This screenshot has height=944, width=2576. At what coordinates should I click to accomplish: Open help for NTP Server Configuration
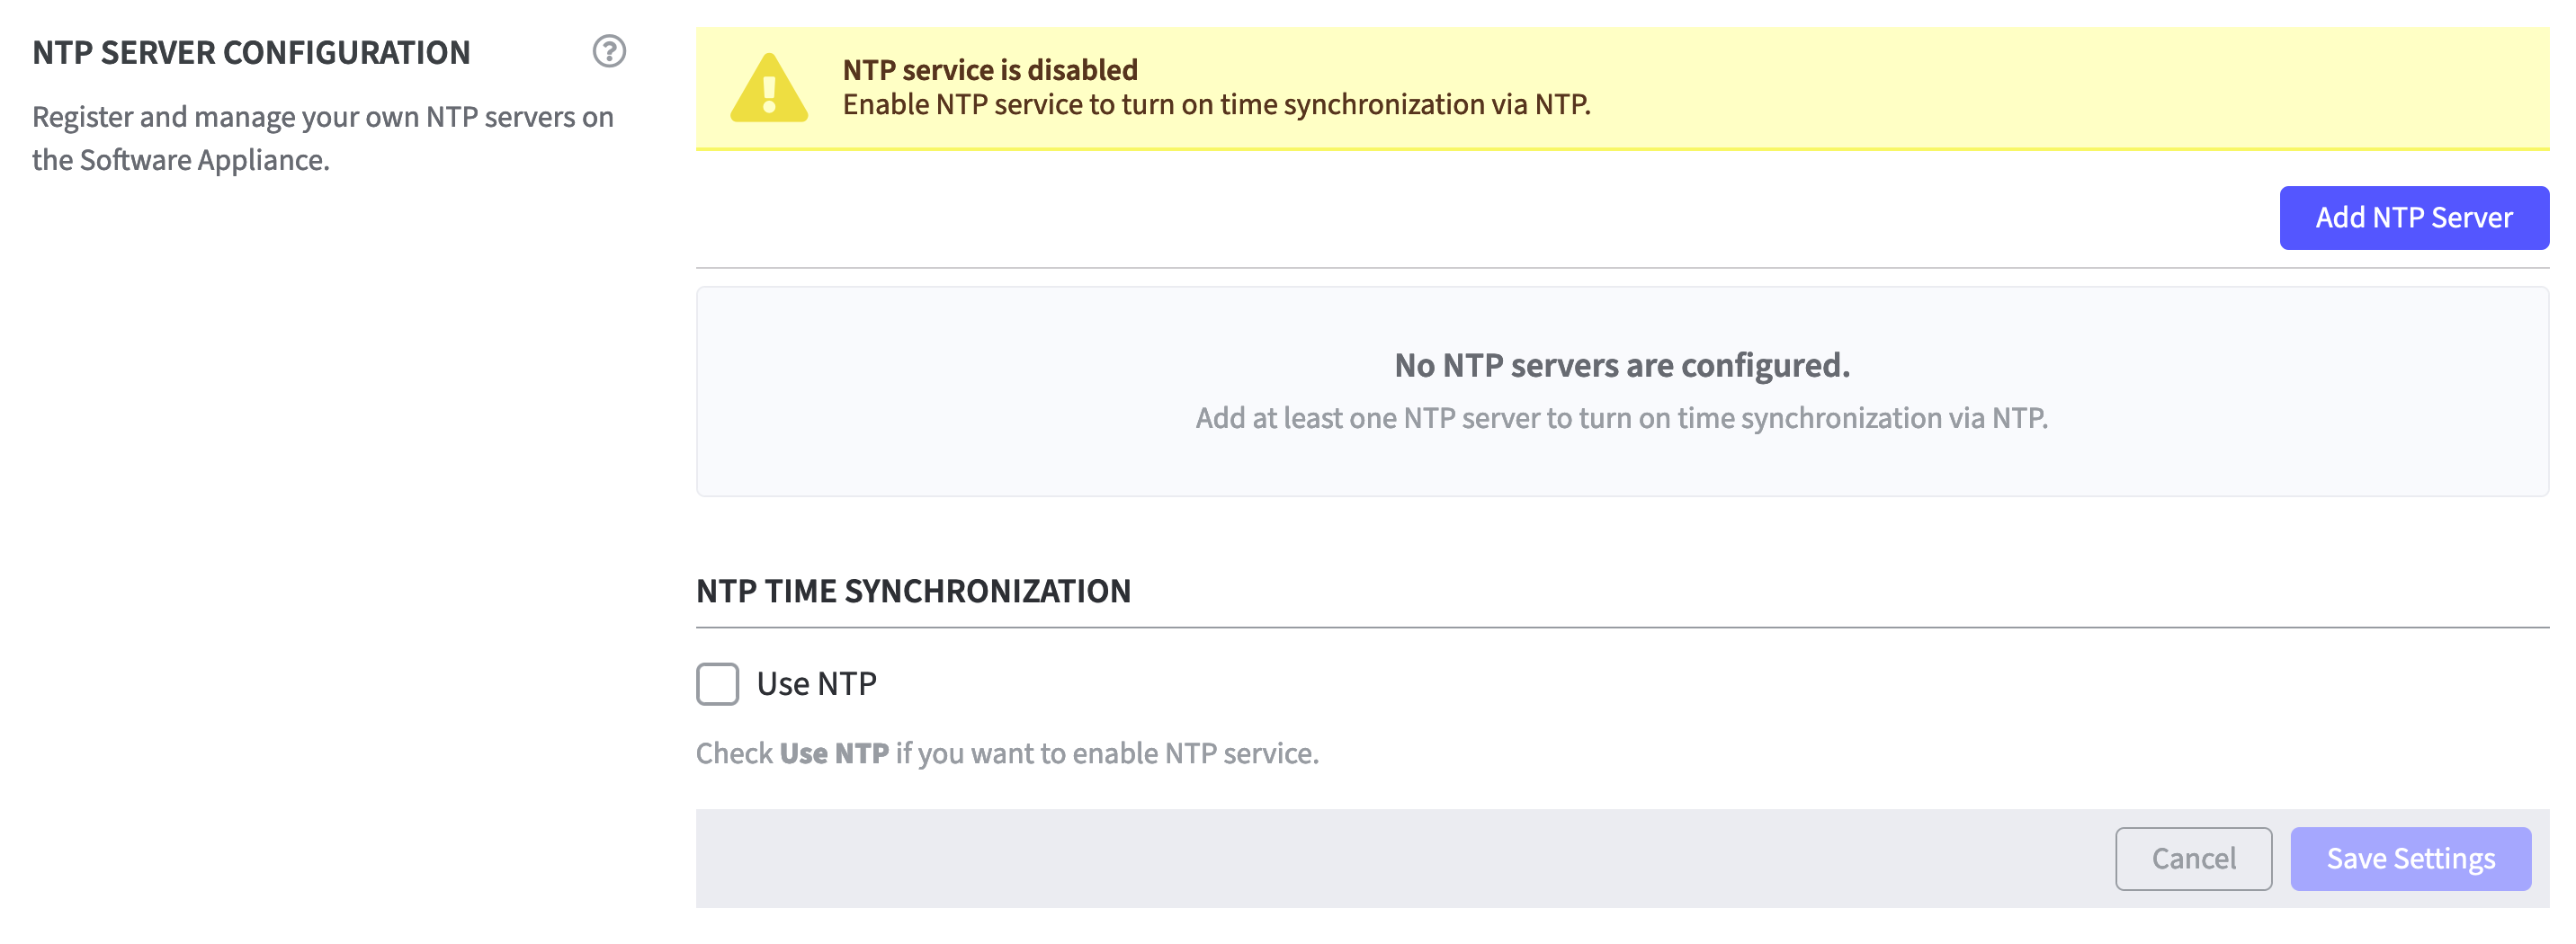tap(608, 51)
